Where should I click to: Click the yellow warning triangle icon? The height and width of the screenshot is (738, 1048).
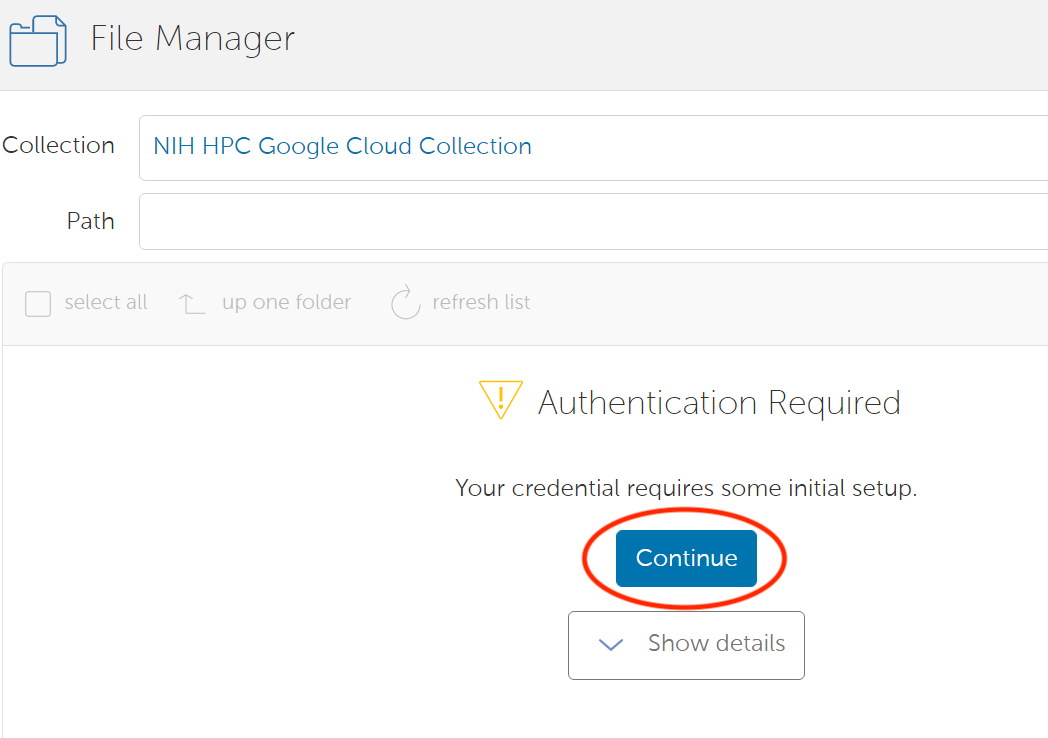(x=500, y=400)
